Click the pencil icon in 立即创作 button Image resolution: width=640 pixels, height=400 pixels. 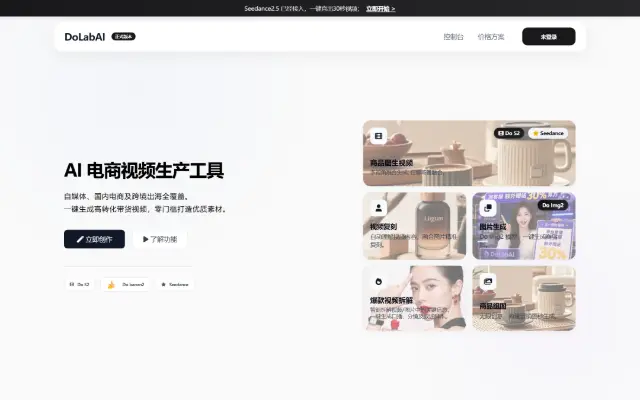pos(80,239)
